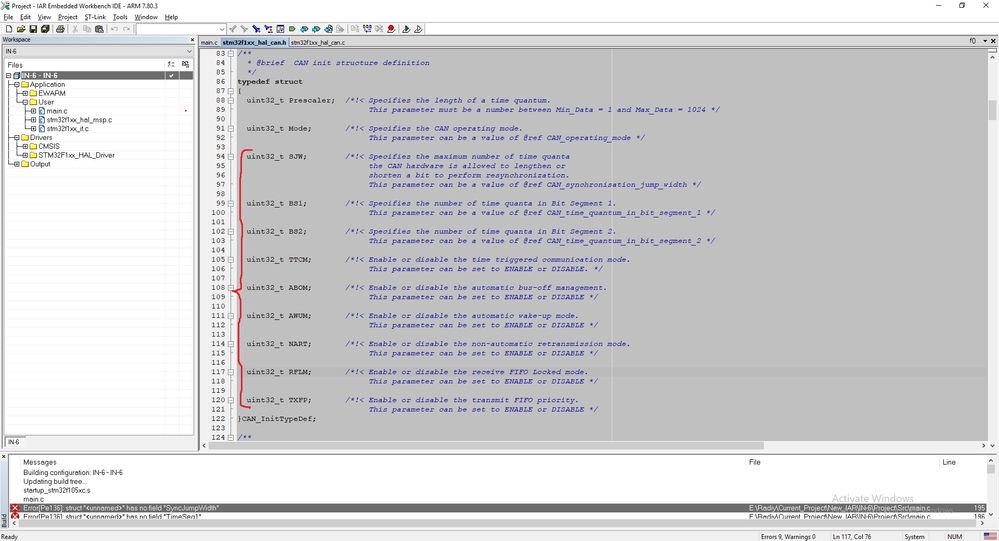Click the Copy toolbar icon
This screenshot has width=999, height=541.
coord(87,29)
